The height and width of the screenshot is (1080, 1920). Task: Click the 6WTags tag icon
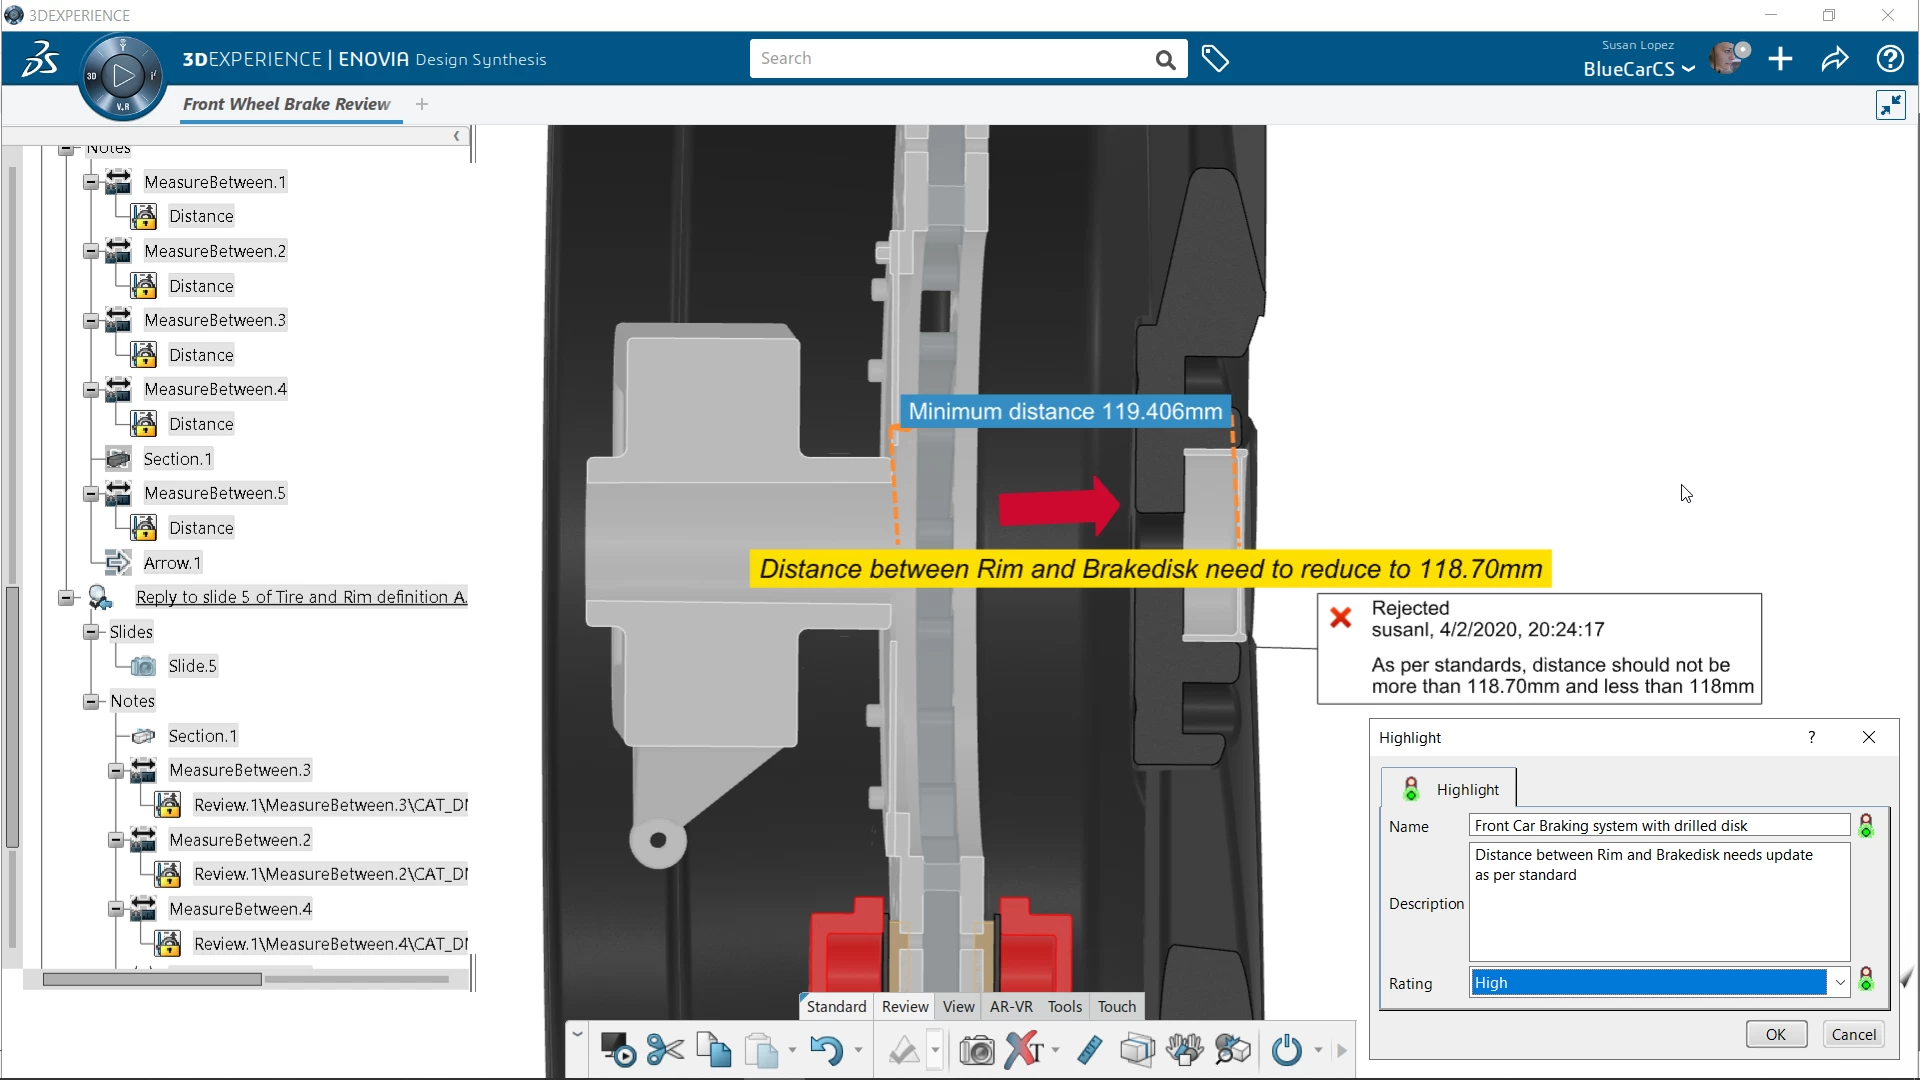[x=1215, y=59]
